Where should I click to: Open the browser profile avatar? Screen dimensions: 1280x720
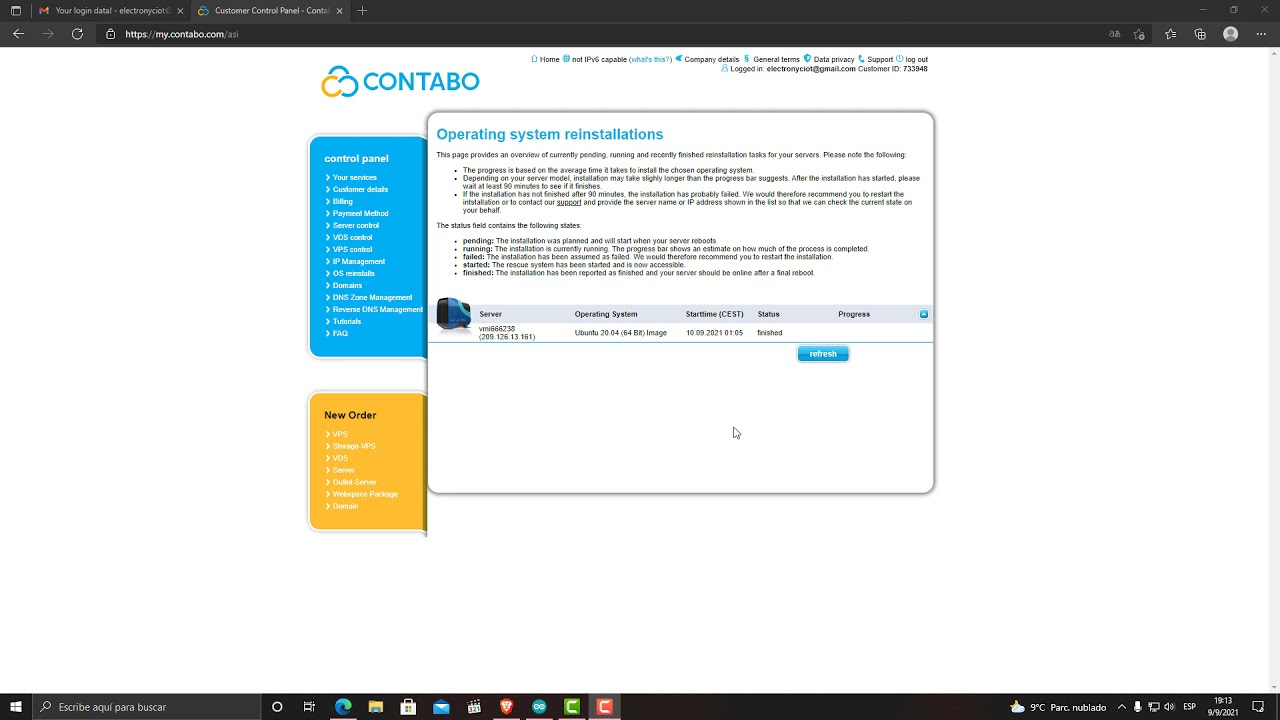pos(1231,34)
